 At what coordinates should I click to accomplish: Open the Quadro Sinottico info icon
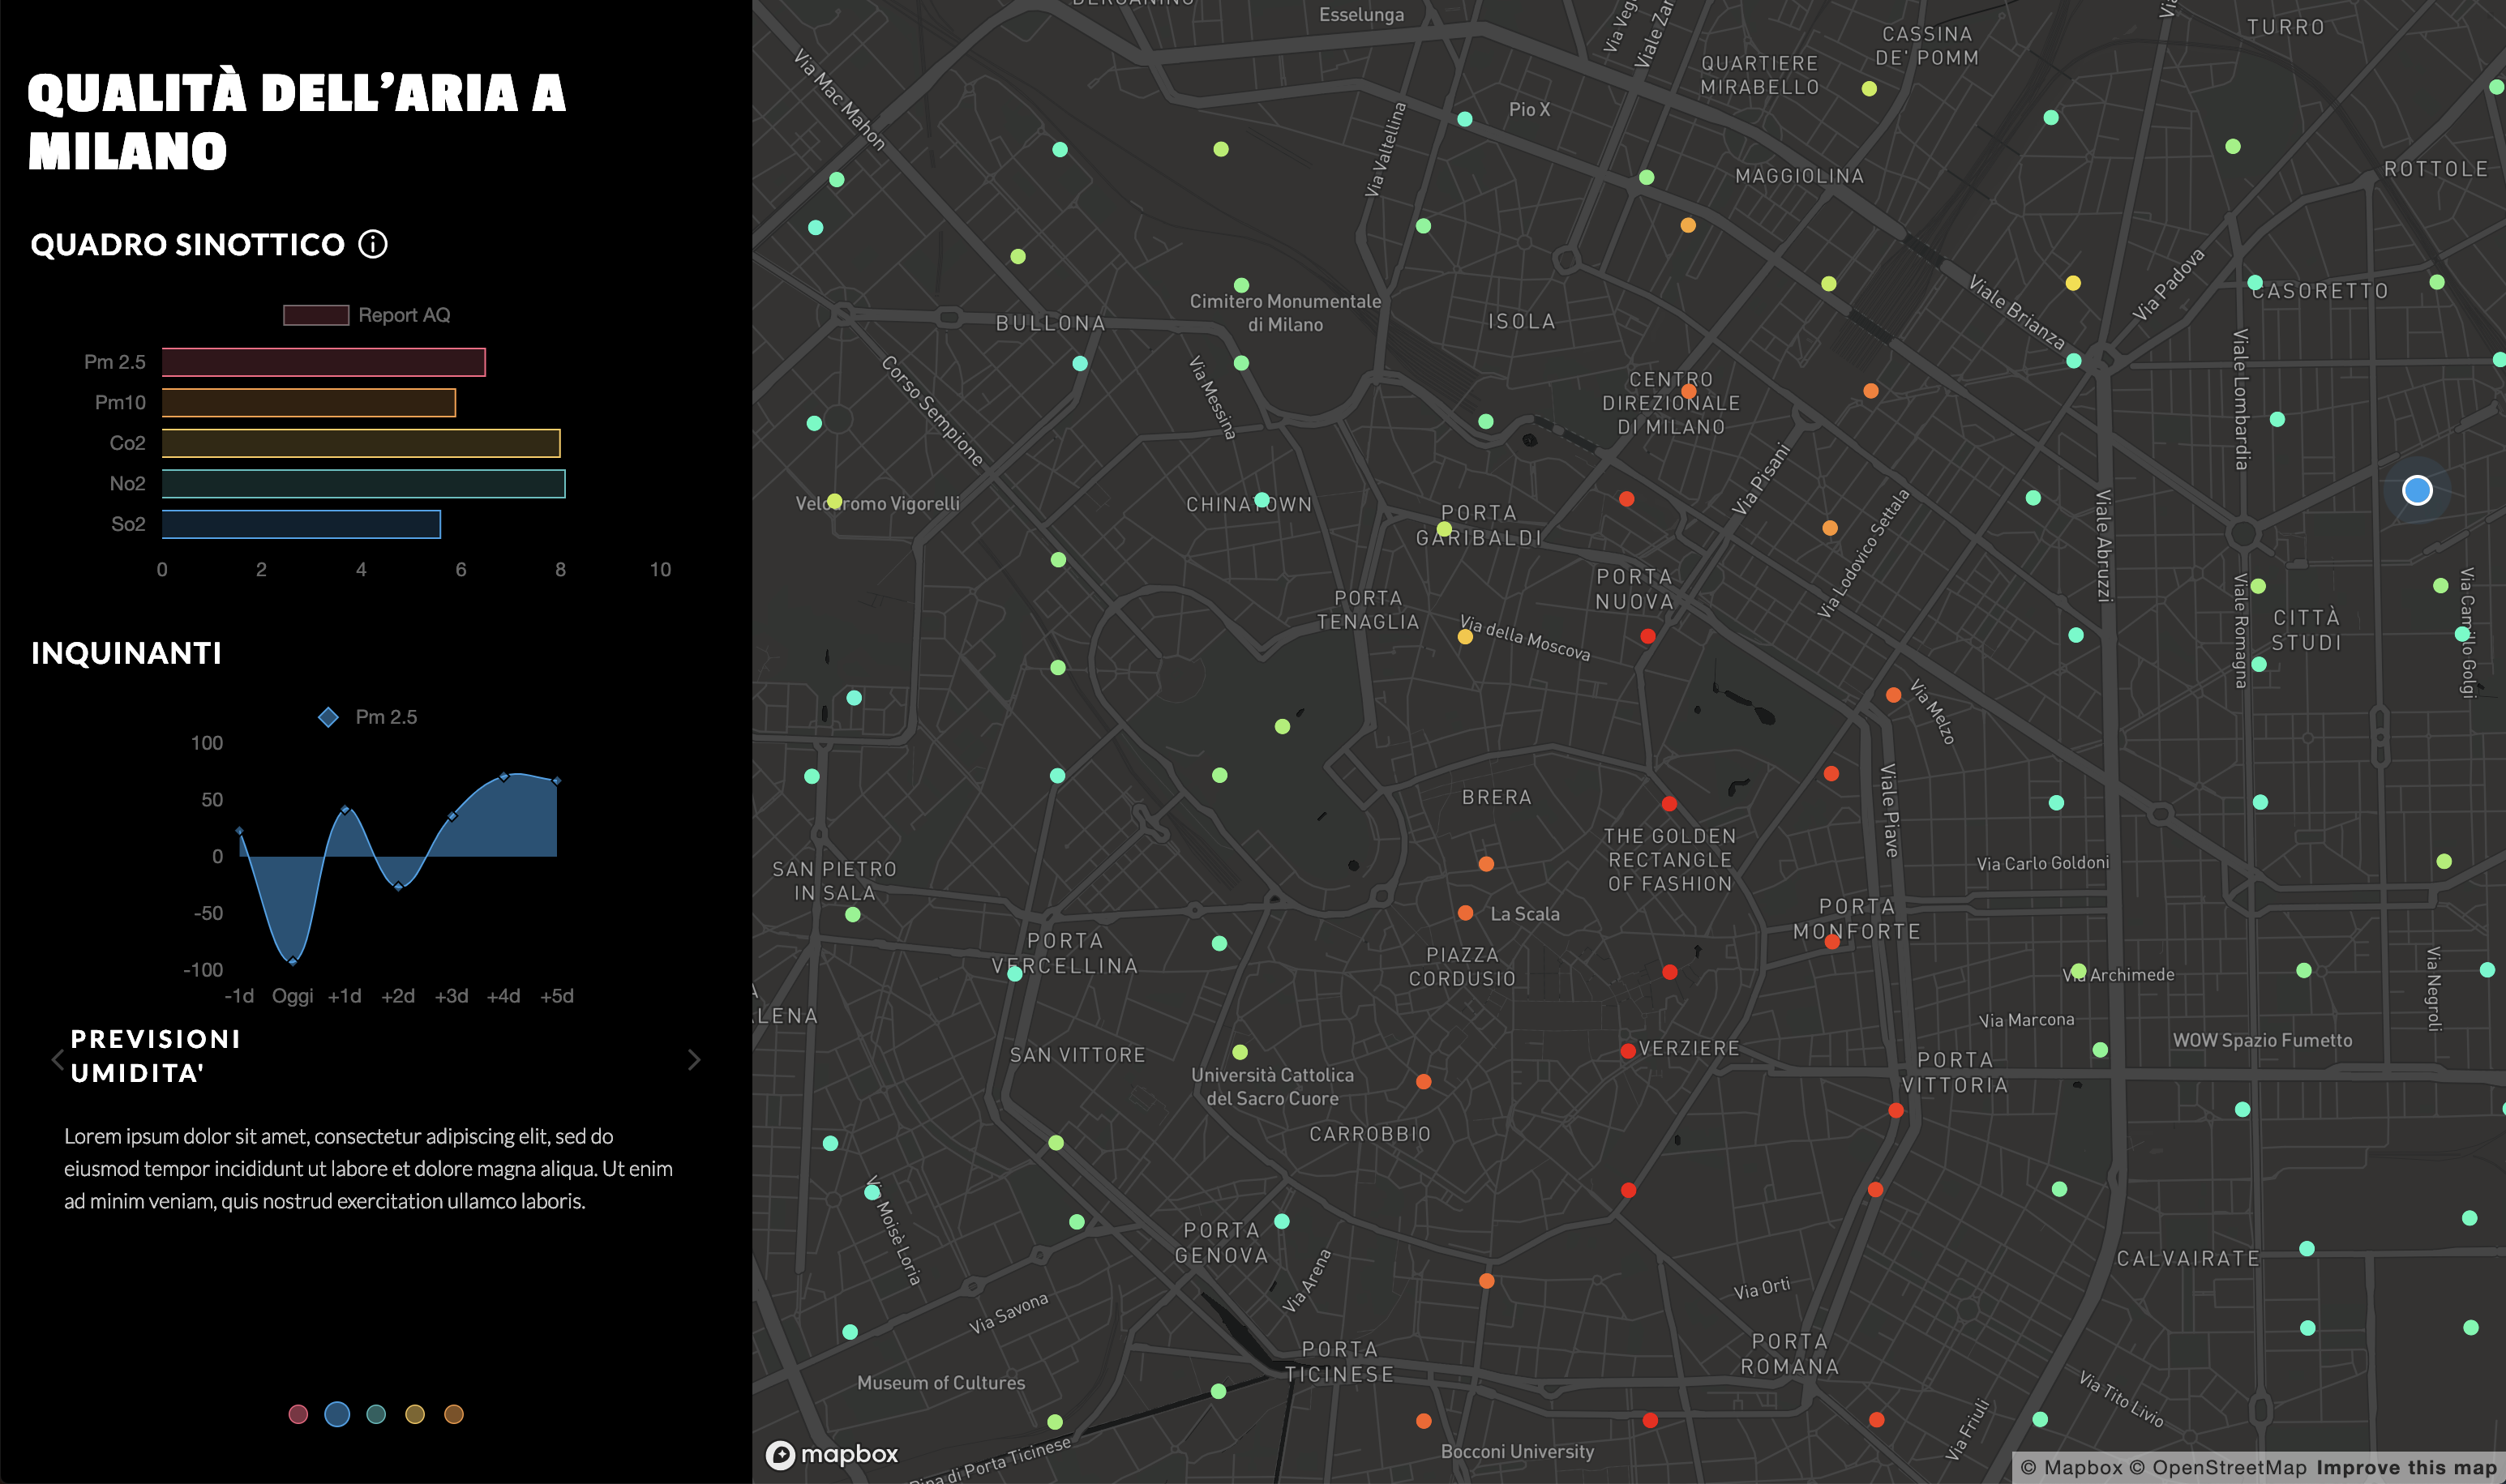tap(373, 244)
